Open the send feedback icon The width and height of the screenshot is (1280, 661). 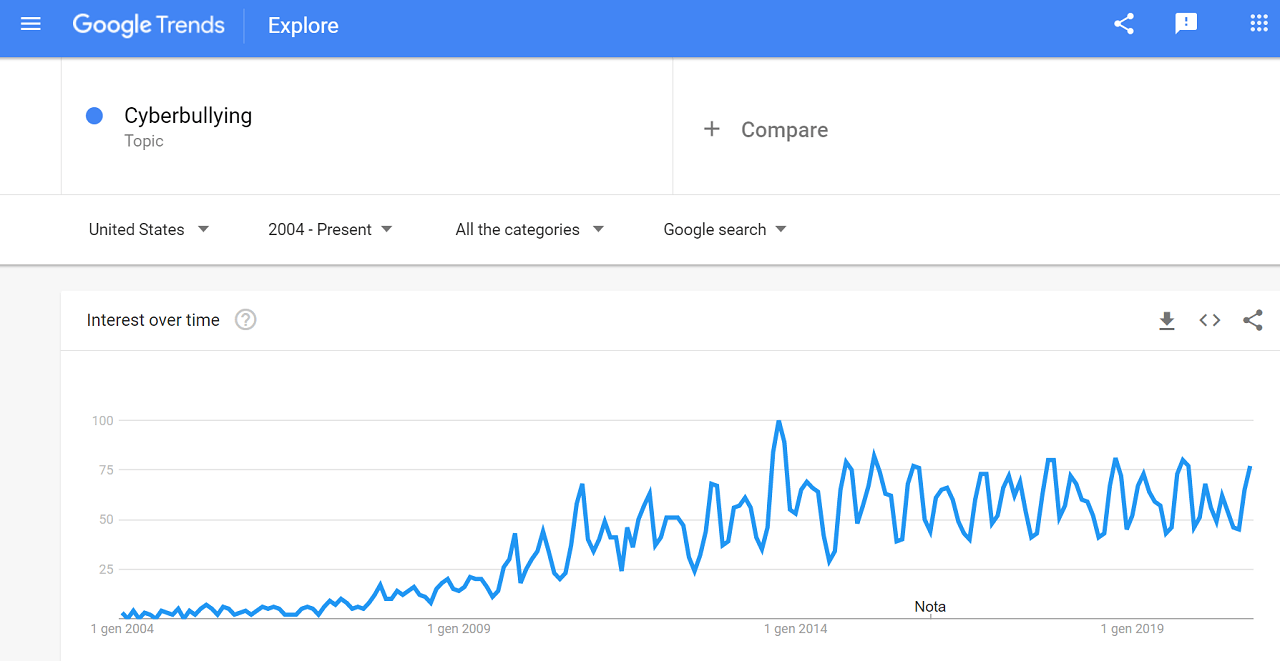pyautogui.click(x=1186, y=24)
